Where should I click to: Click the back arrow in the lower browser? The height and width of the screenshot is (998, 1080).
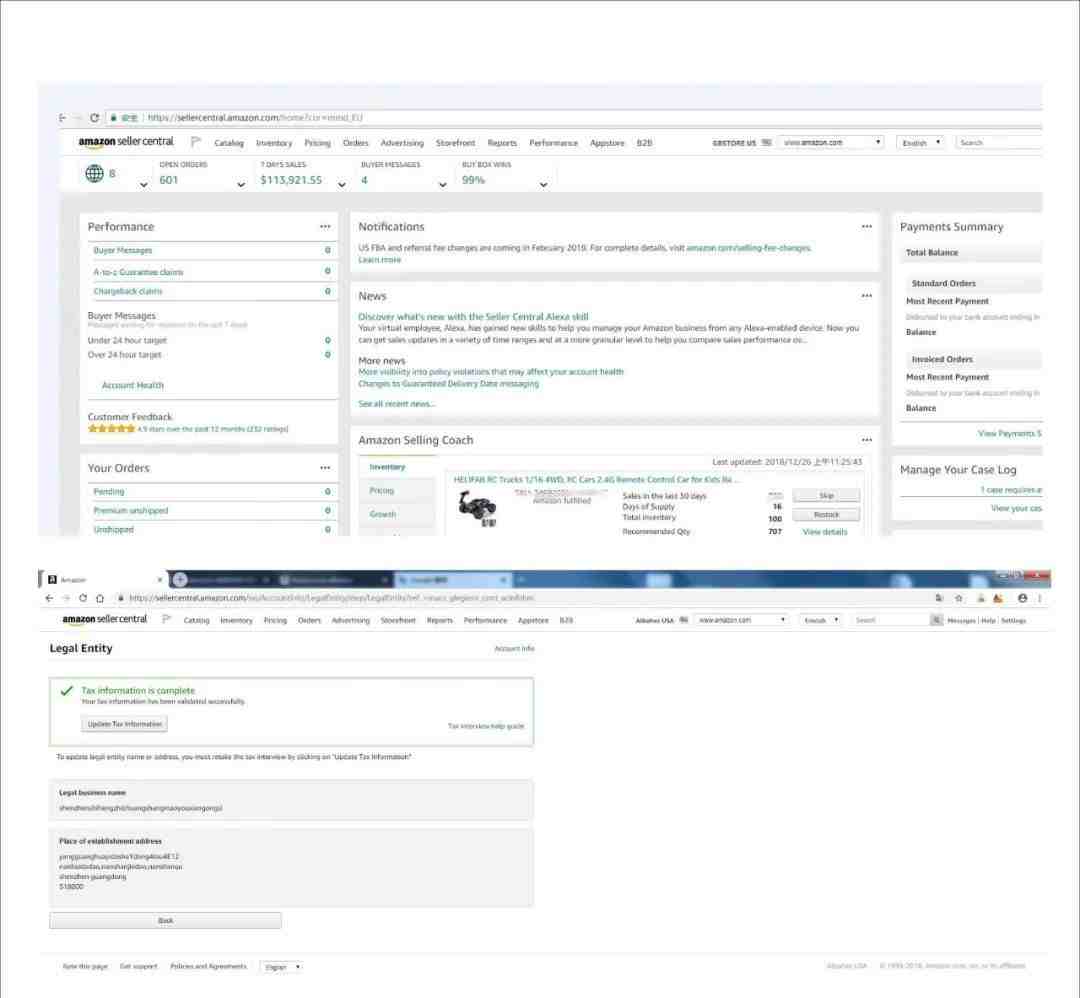coord(49,598)
